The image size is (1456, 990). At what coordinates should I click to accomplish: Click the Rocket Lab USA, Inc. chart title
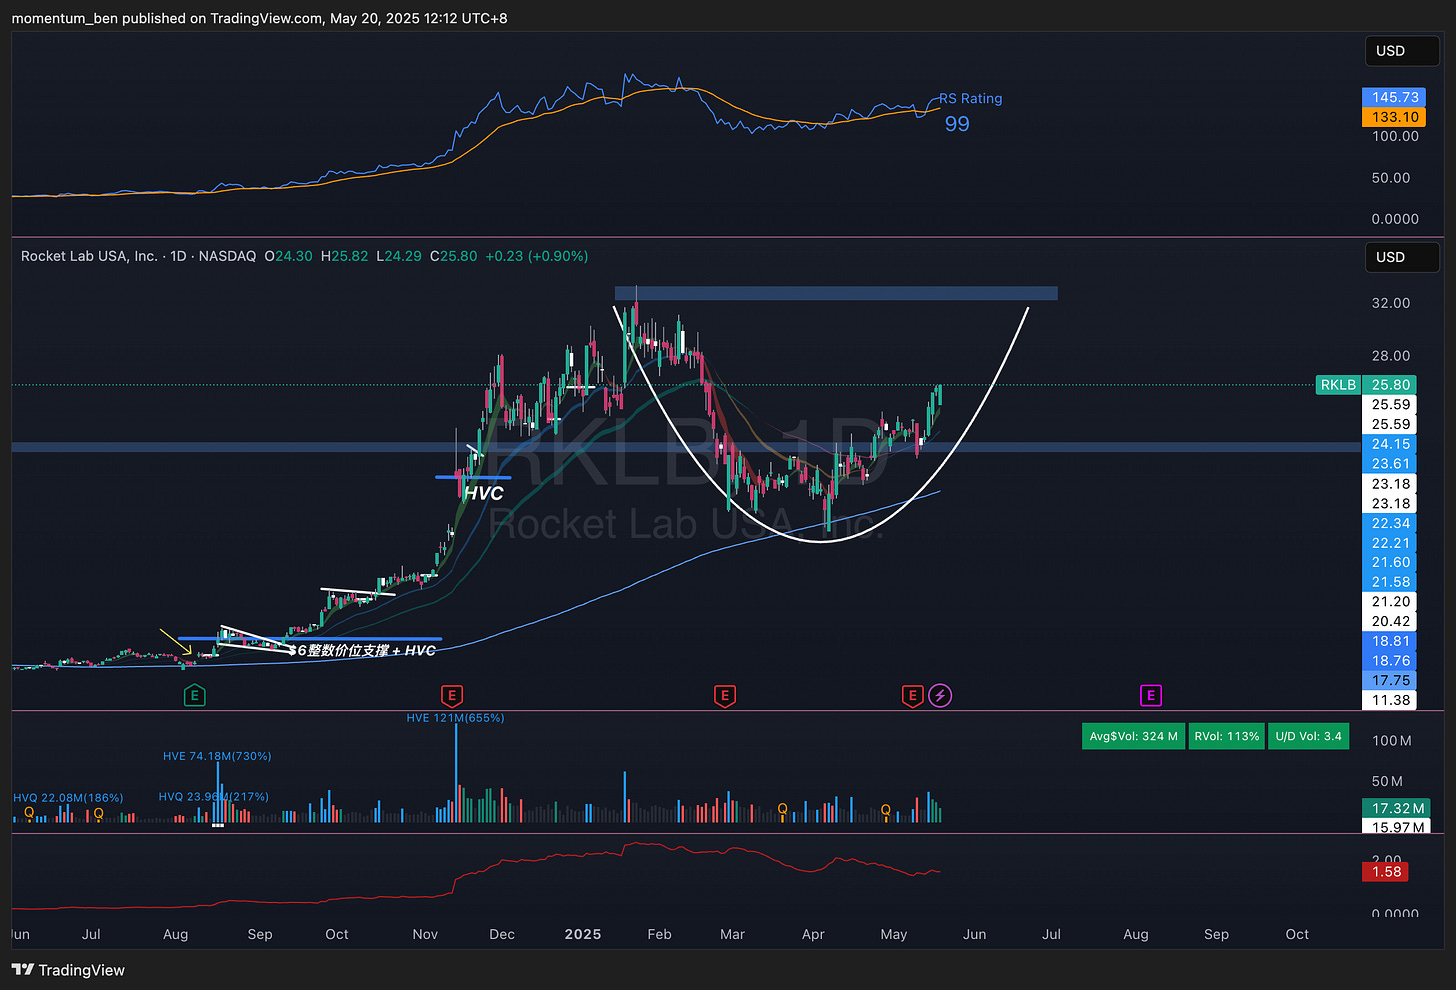[89, 256]
